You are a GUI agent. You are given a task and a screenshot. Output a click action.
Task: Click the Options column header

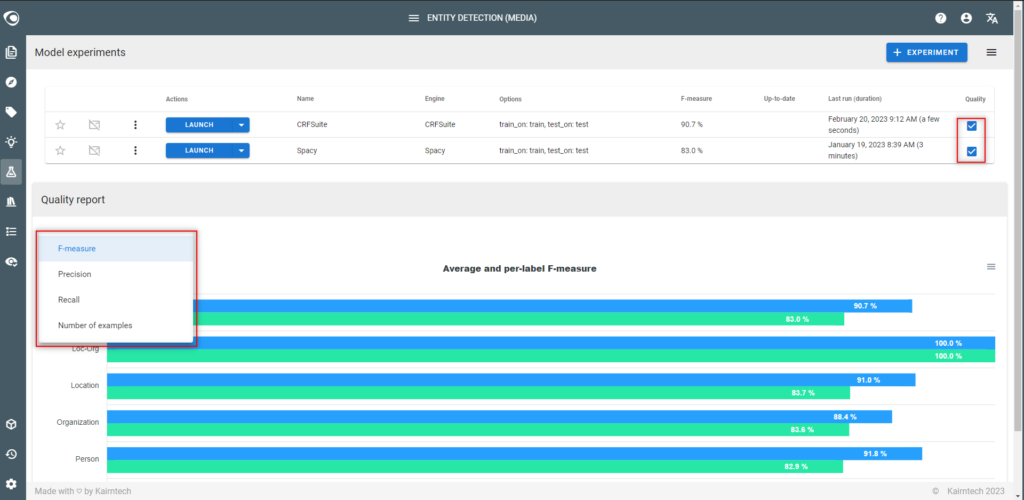click(x=510, y=99)
